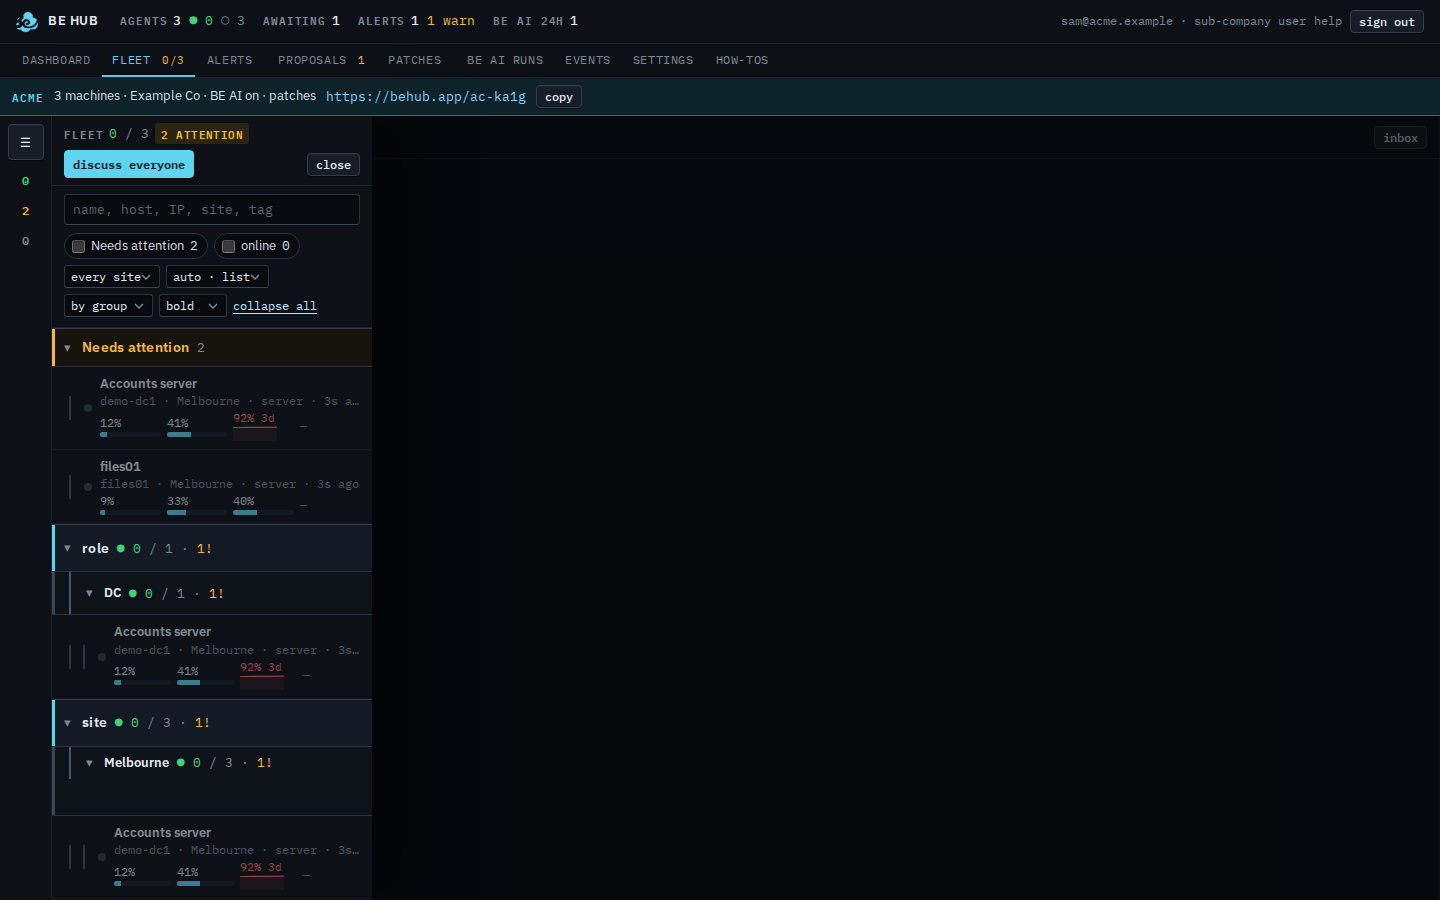This screenshot has width=1440, height=900.
Task: Open the How-Tos tab
Action: click(742, 61)
